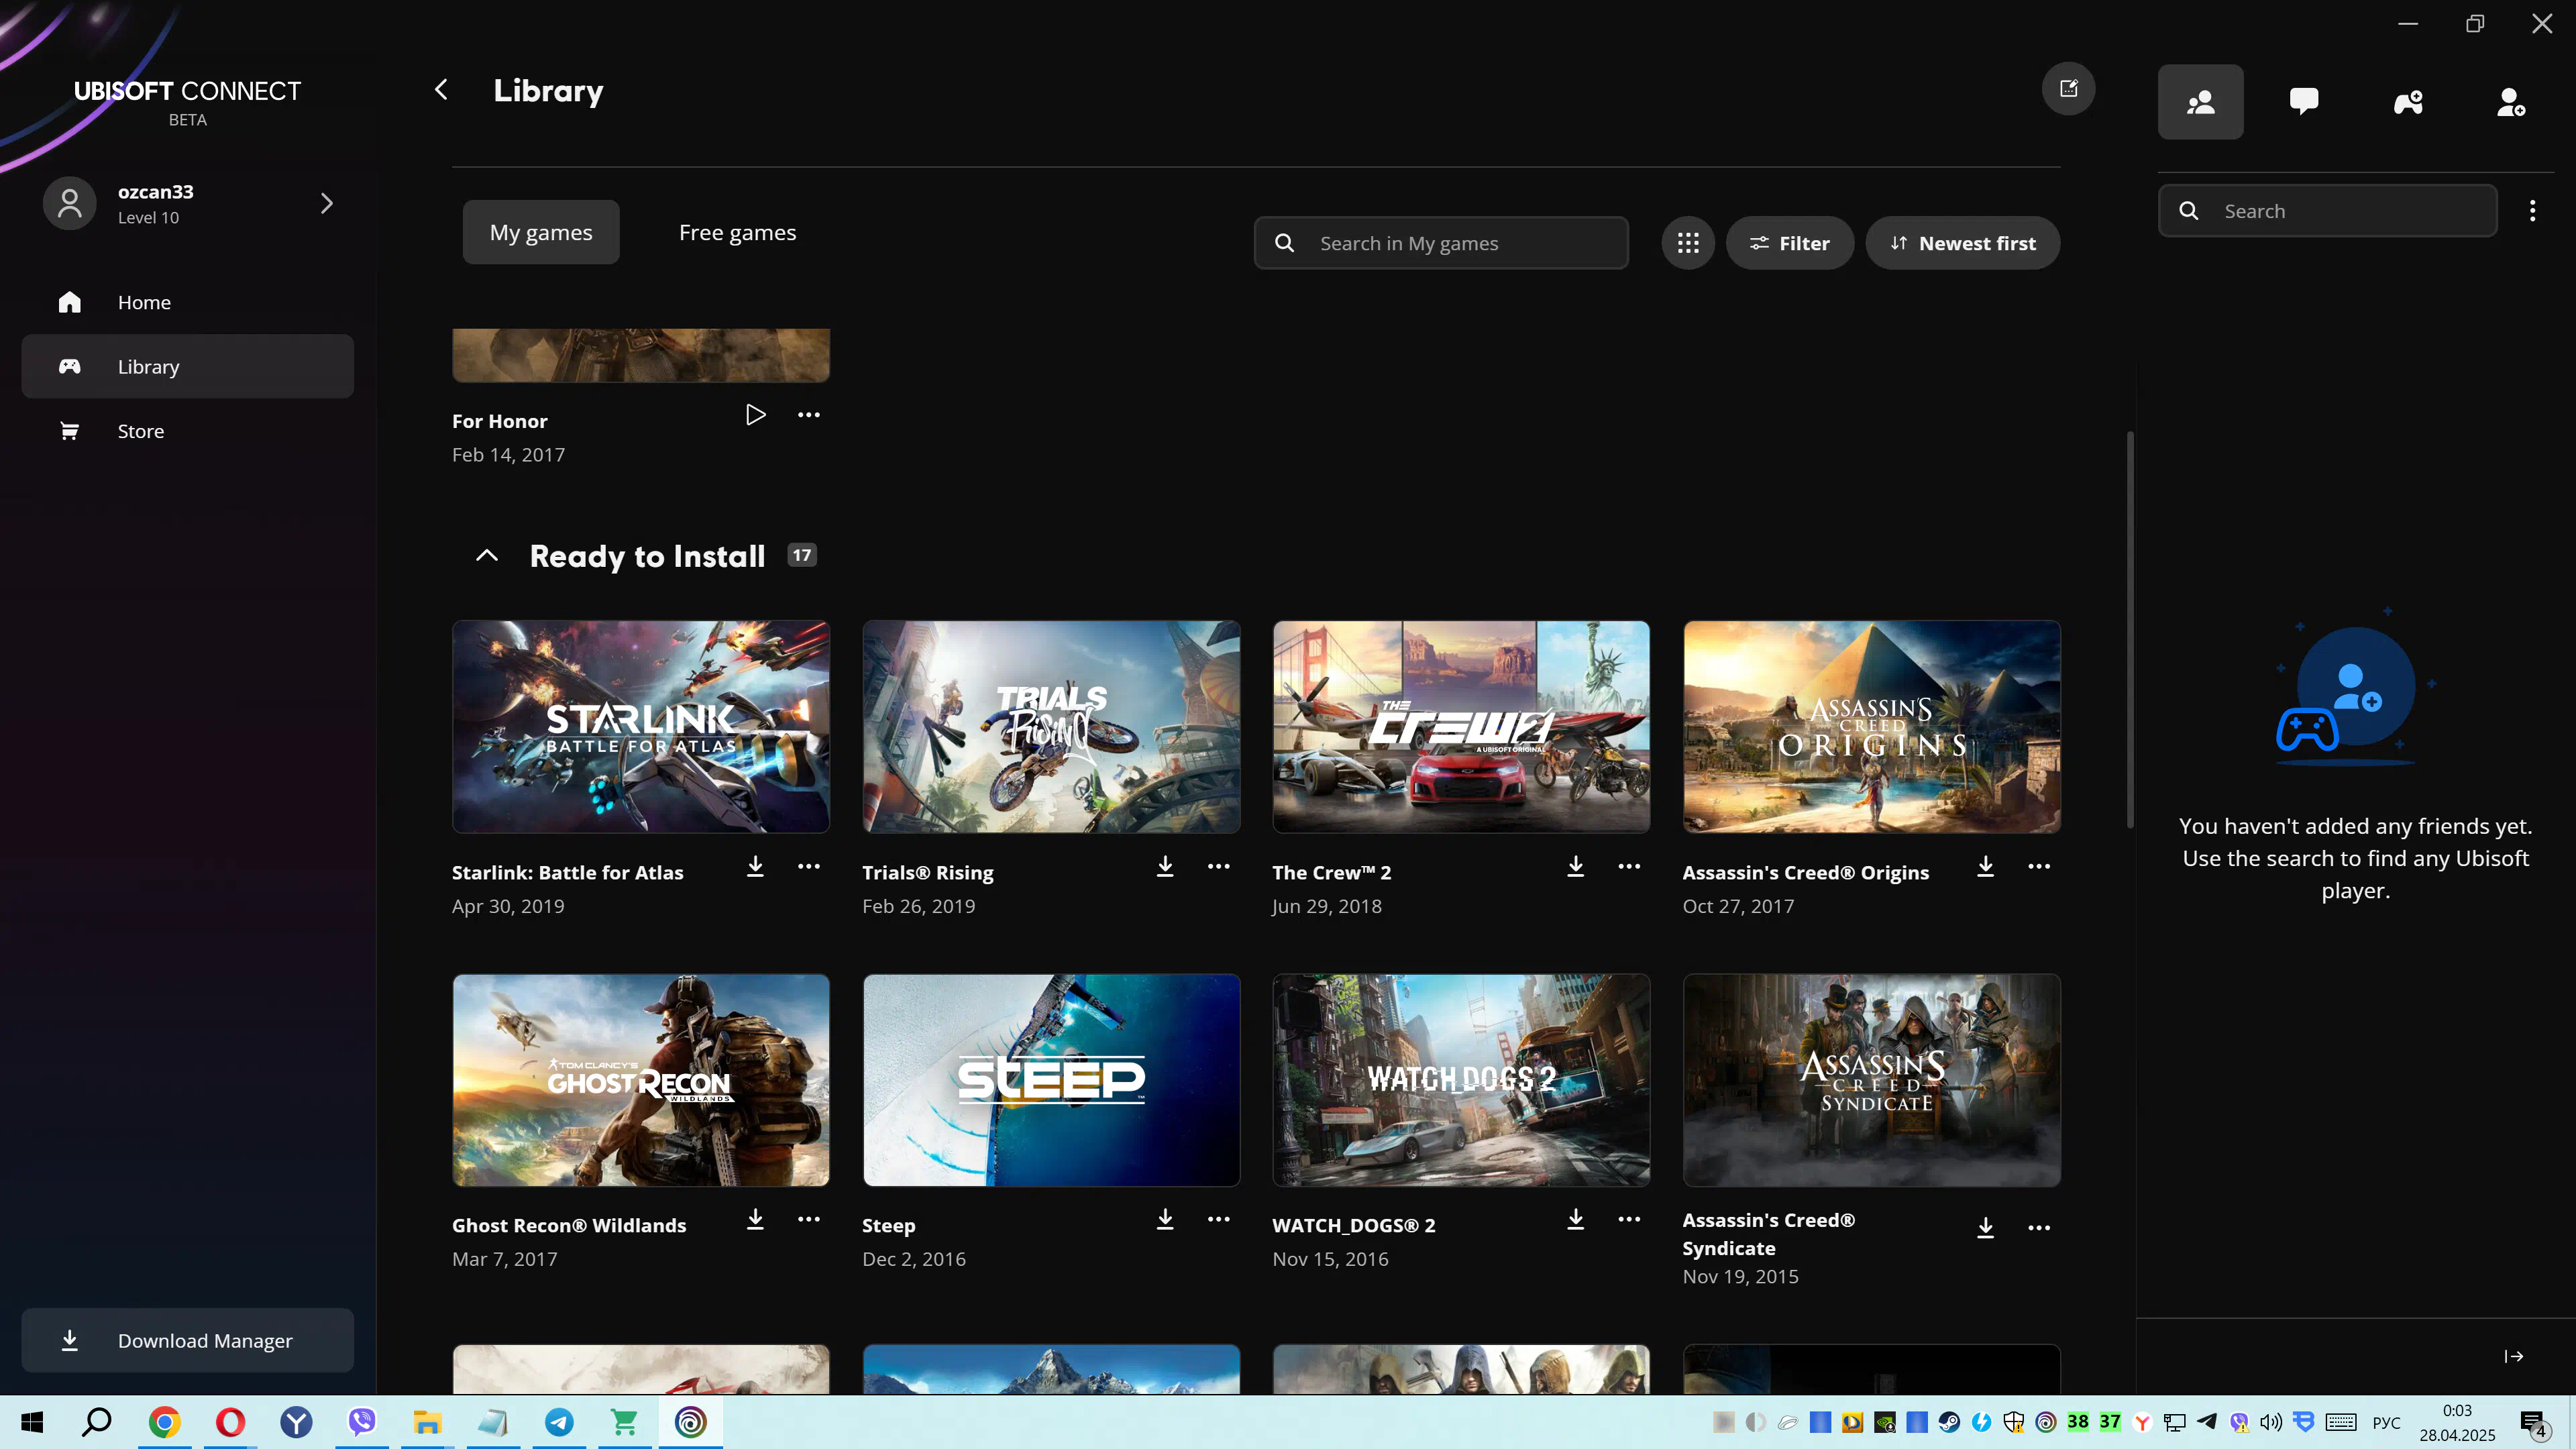2576x1449 pixels.
Task: Click the friends Search field
Action: pyautogui.click(x=2327, y=211)
